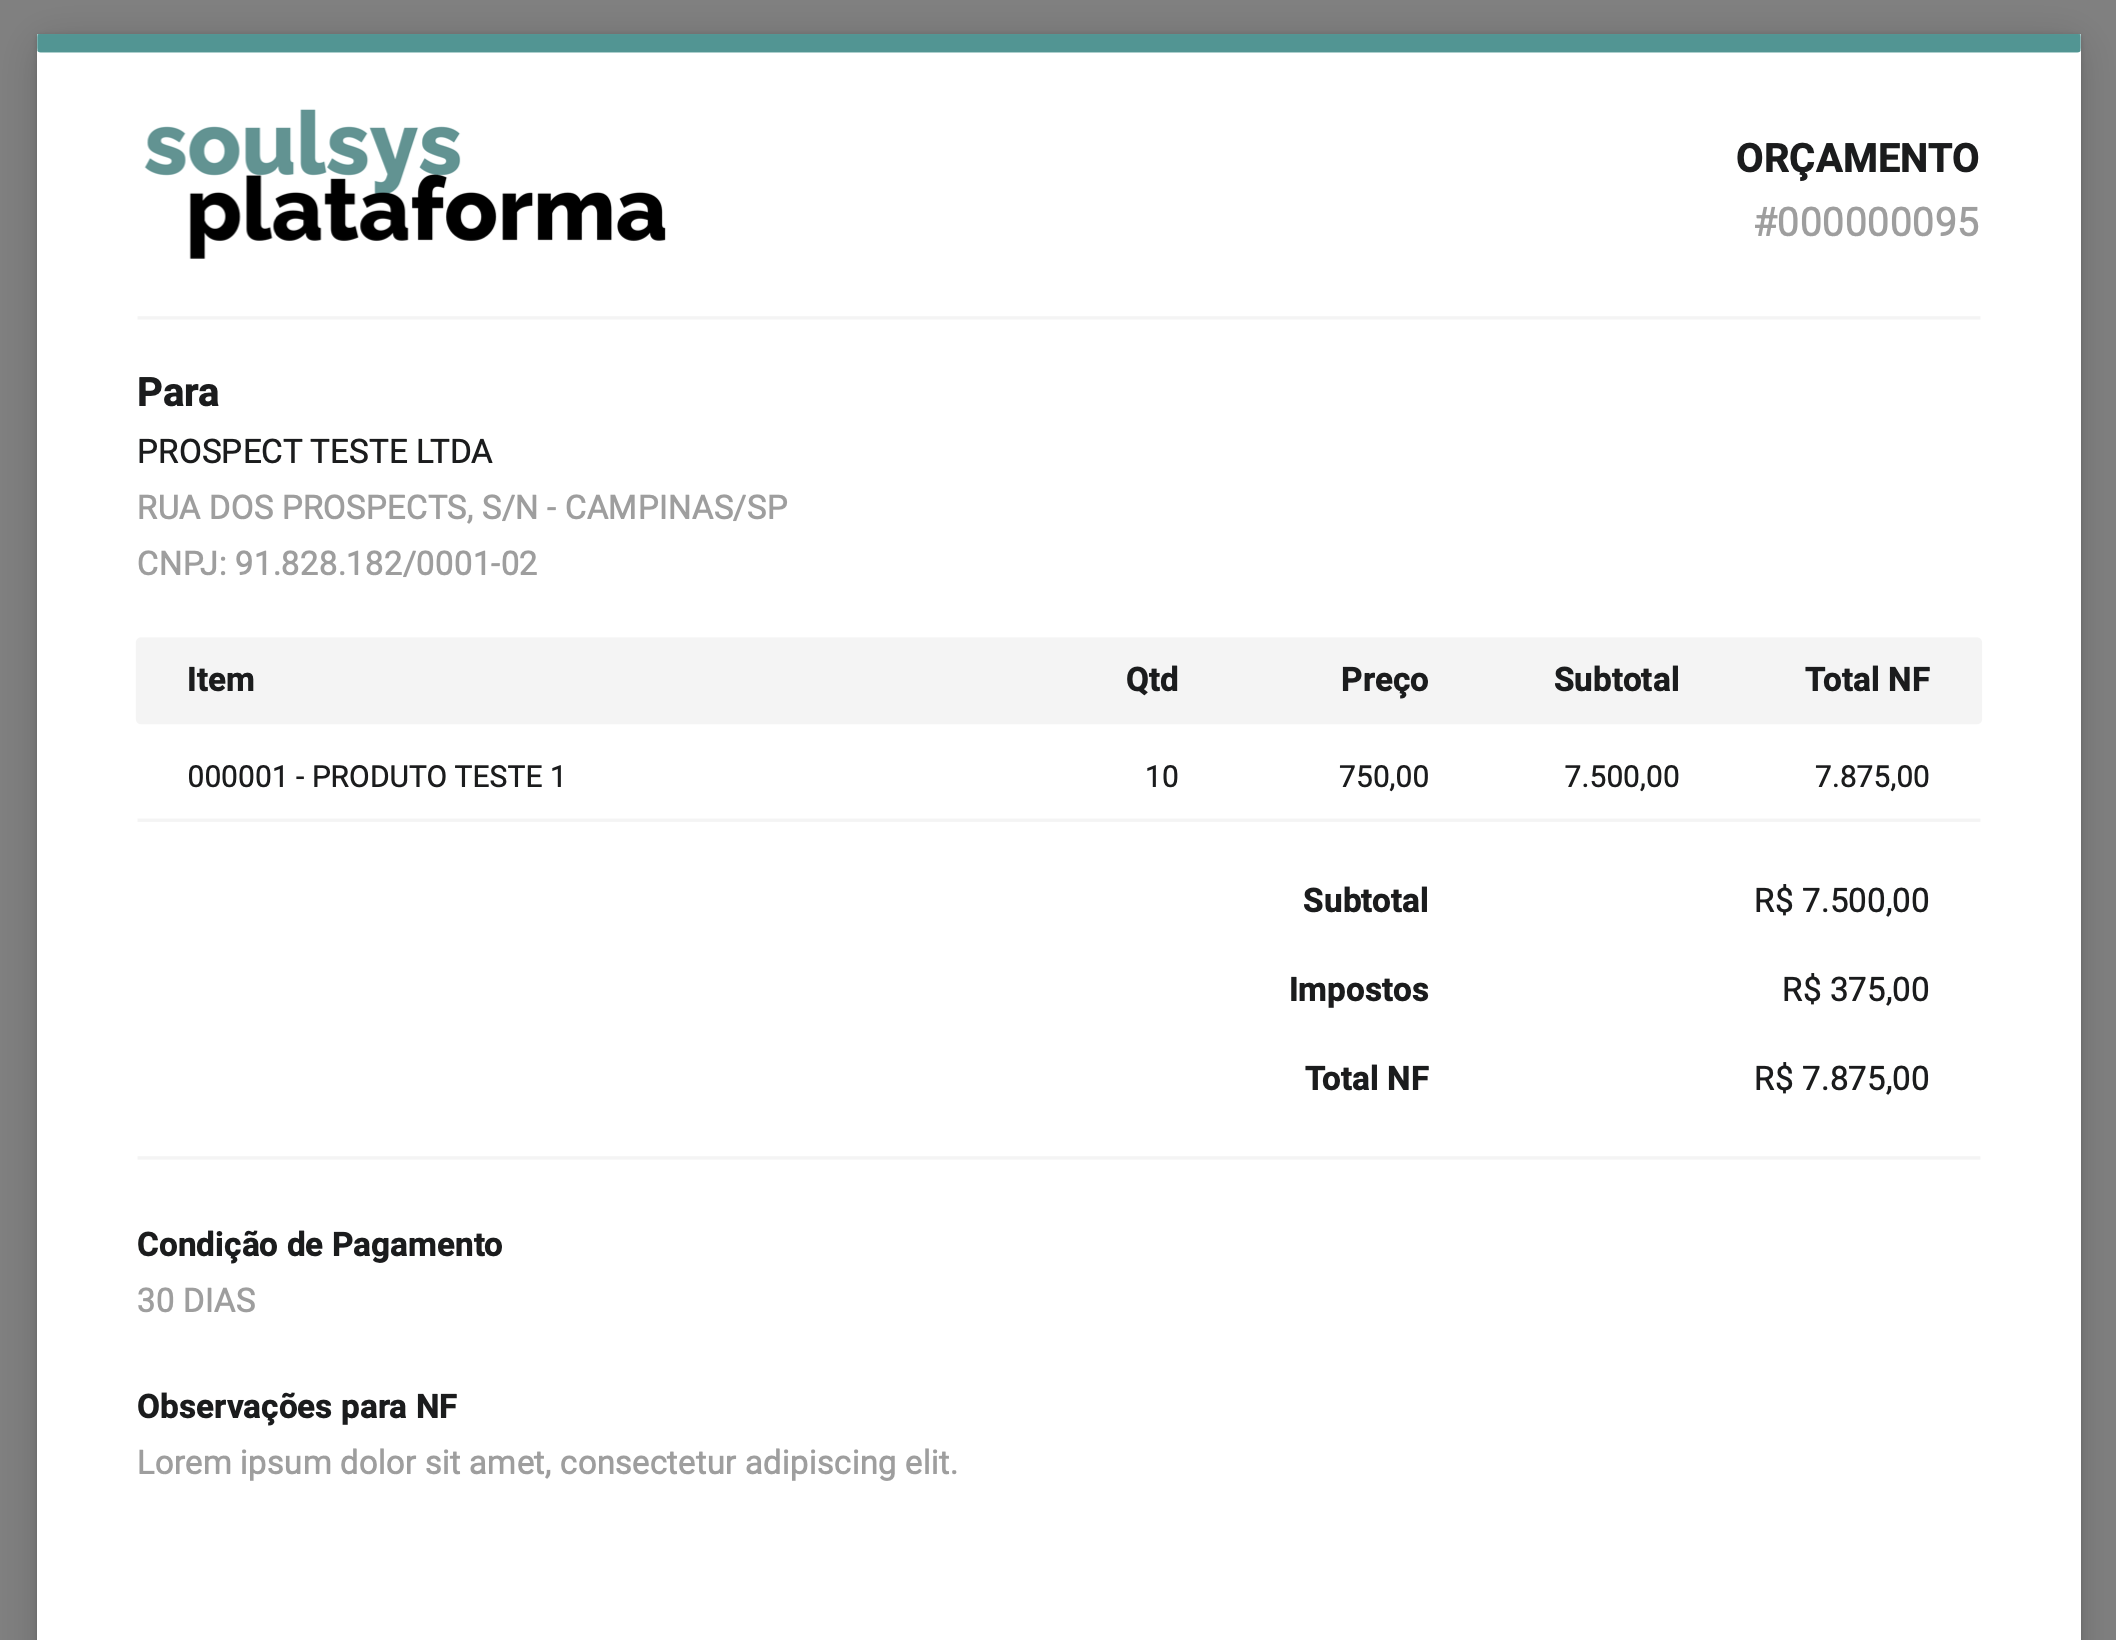Viewport: 2116px width, 1640px height.
Task: Click the soulsys plataforma logo
Action: point(404,183)
